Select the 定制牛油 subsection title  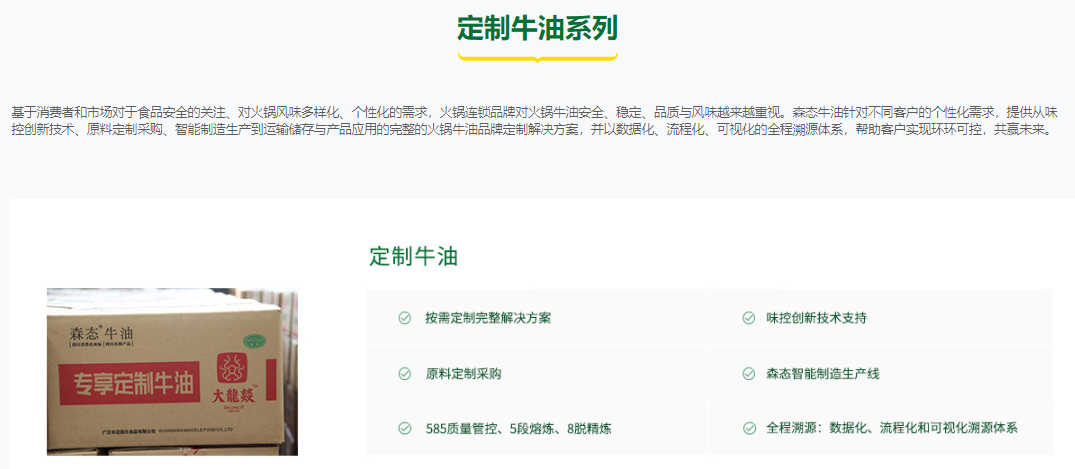(413, 256)
